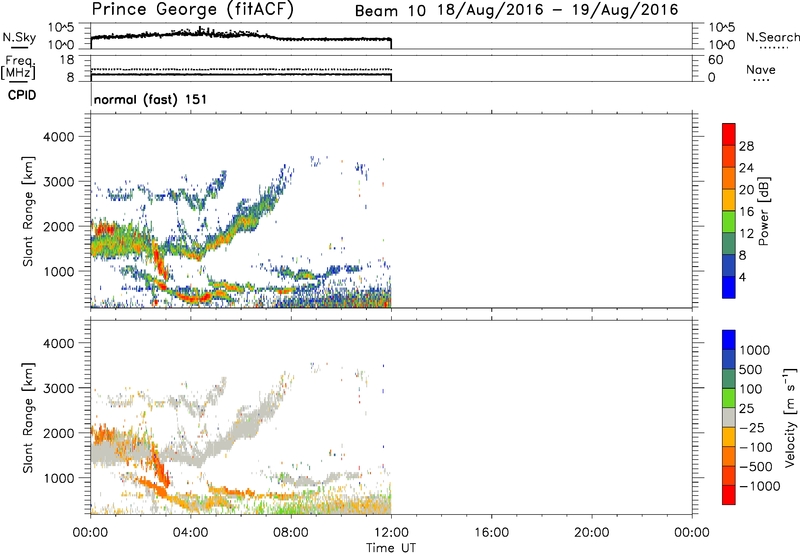Click the '08:00' time tick label
Viewport: 800px width, 554px height.
click(291, 533)
